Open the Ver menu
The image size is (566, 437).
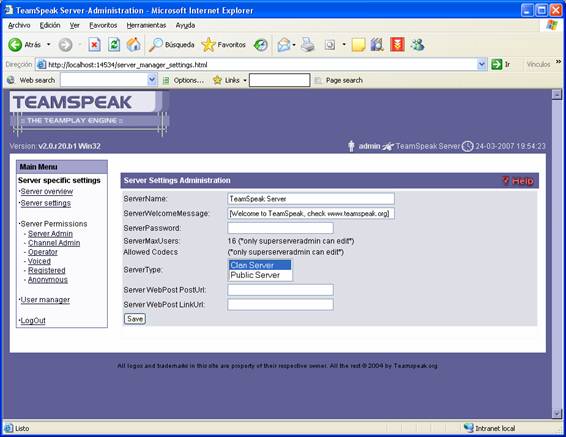click(x=75, y=25)
